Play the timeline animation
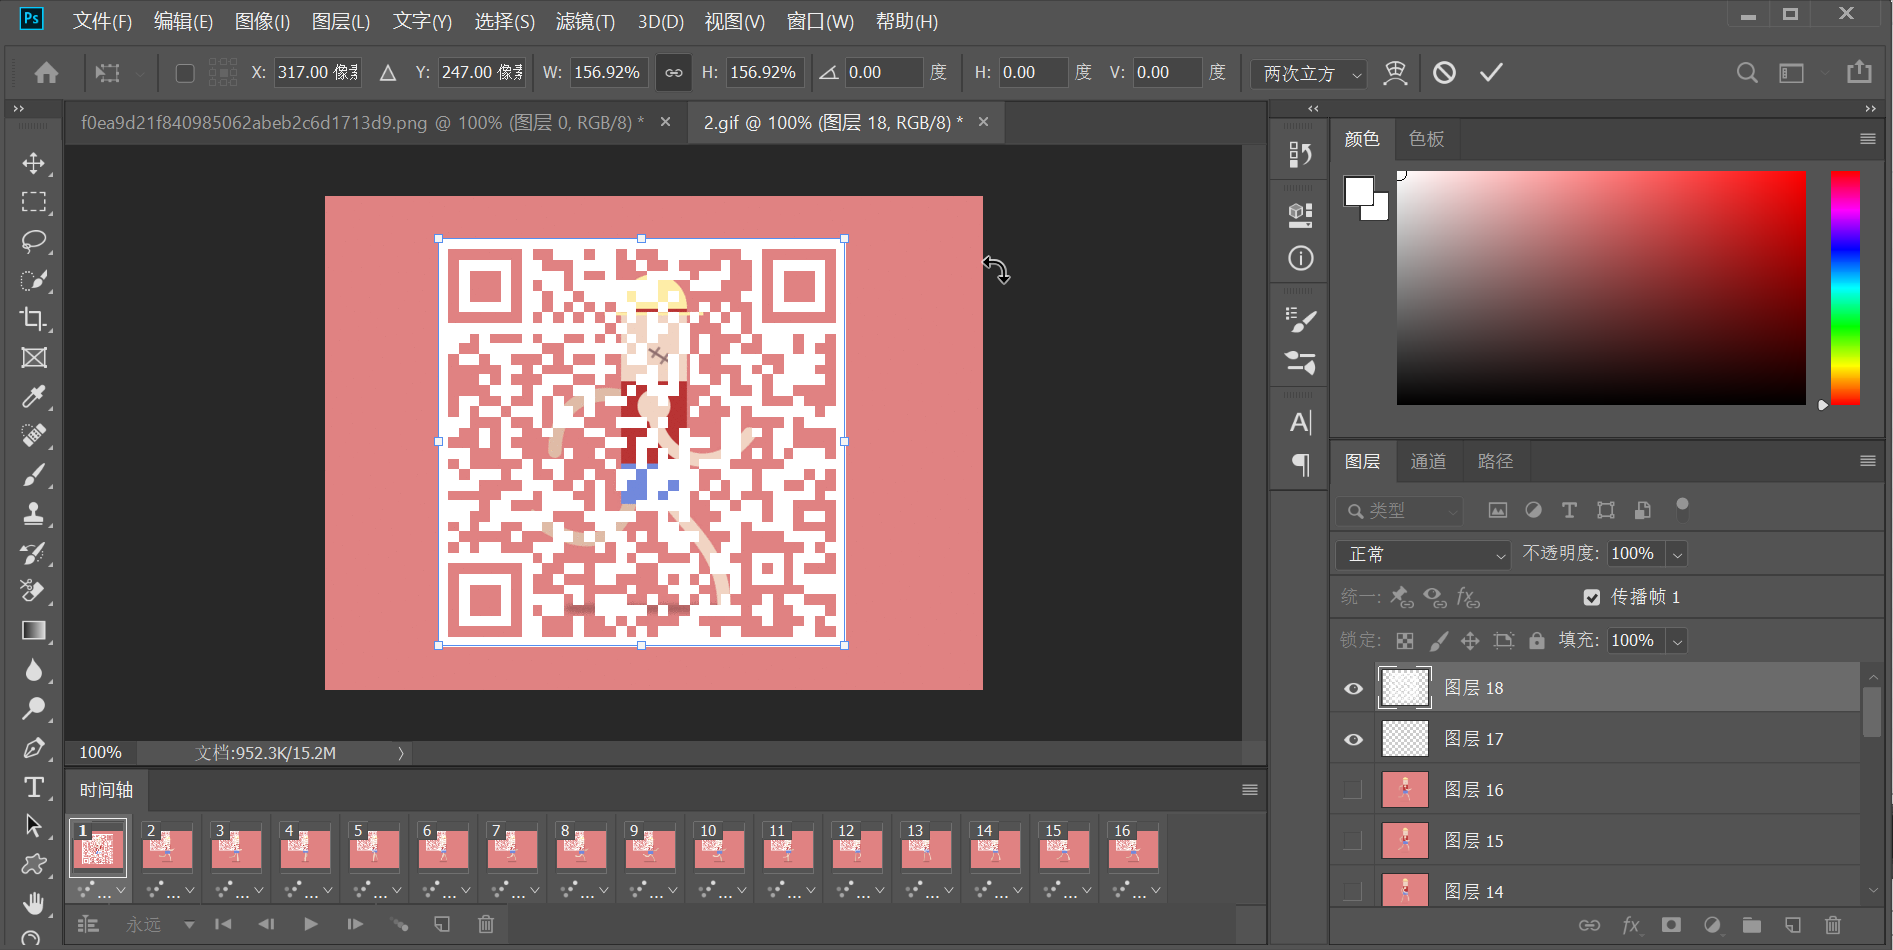The width and height of the screenshot is (1893, 950). tap(311, 924)
